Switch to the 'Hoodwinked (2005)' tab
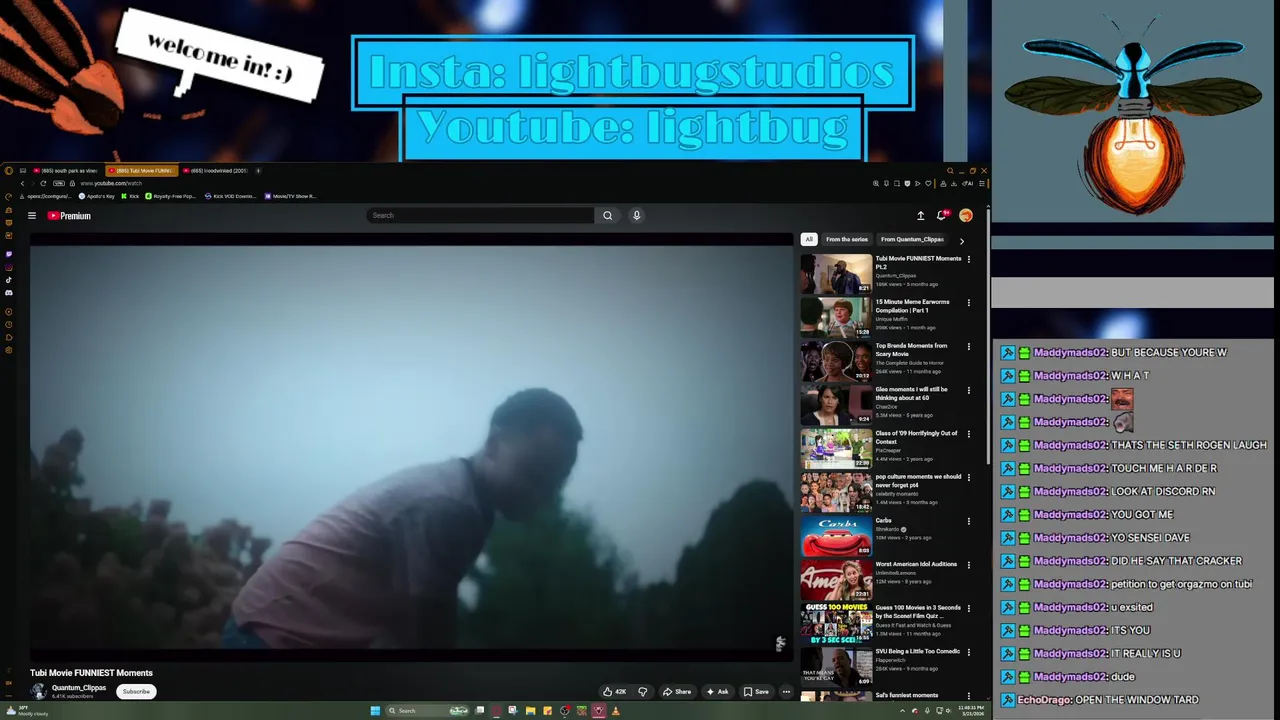Screen dimensions: 1280x720 217,171
